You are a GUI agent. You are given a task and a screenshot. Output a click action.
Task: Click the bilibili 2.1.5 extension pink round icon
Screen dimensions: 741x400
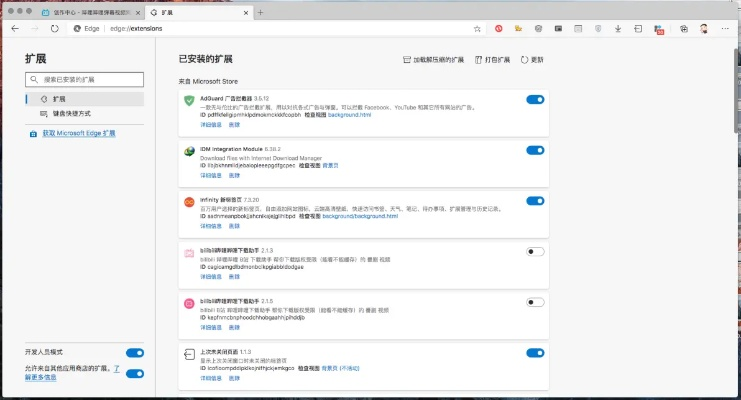[189, 304]
